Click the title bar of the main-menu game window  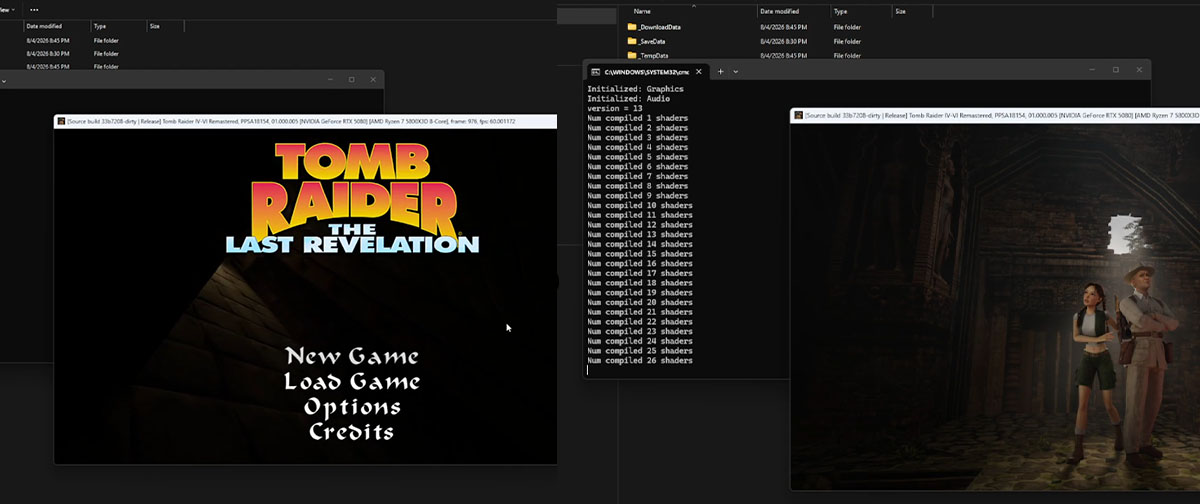(x=305, y=121)
